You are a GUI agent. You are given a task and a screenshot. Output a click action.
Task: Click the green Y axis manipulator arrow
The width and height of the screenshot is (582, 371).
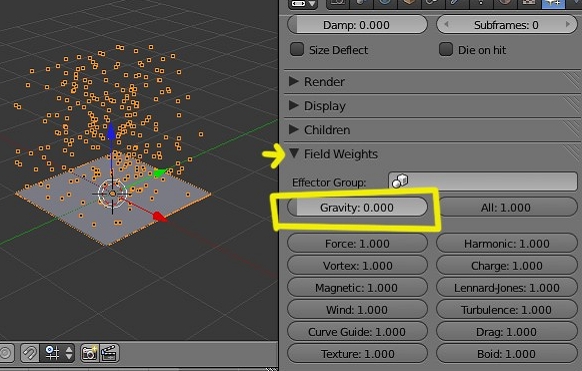pyautogui.click(x=161, y=173)
